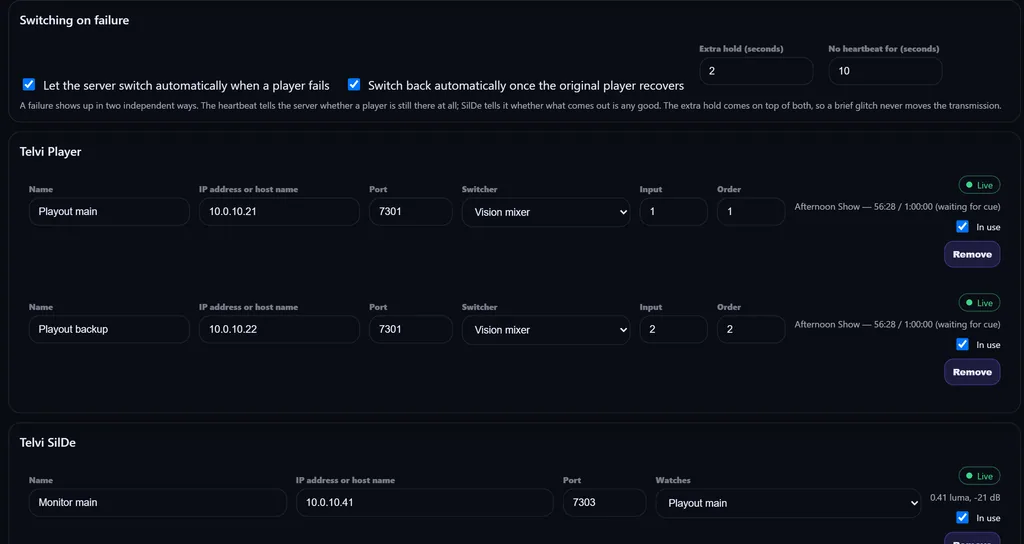Click Input field of Playout main
1024x544 pixels.
673,212
